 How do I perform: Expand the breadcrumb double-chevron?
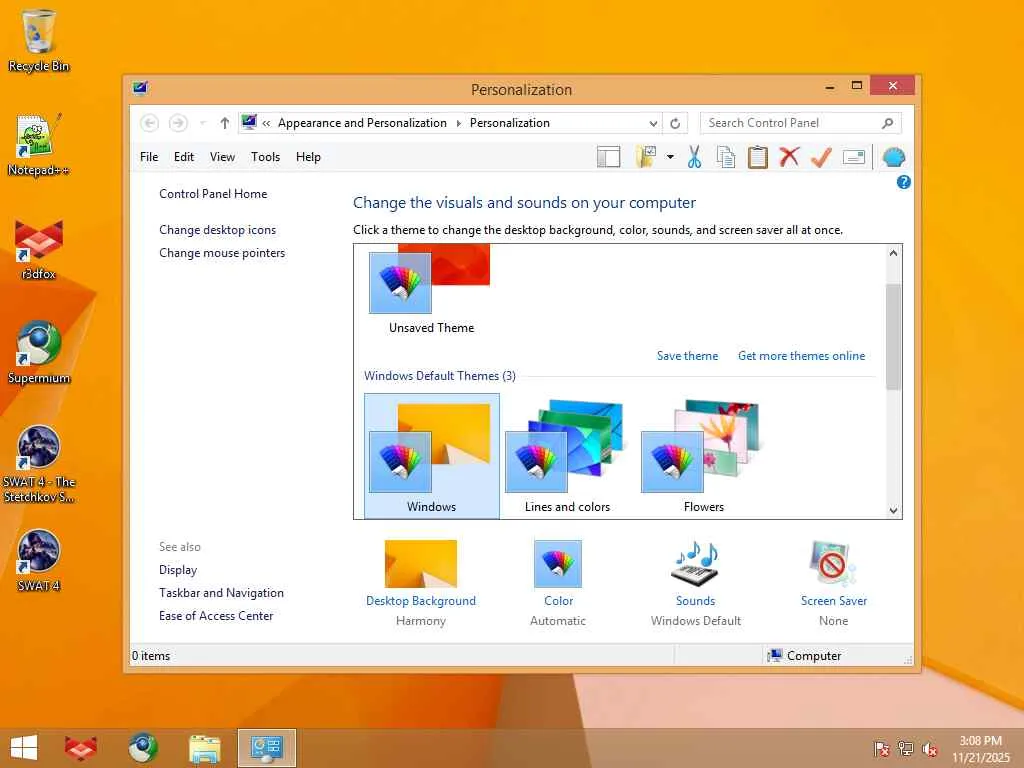pos(266,123)
